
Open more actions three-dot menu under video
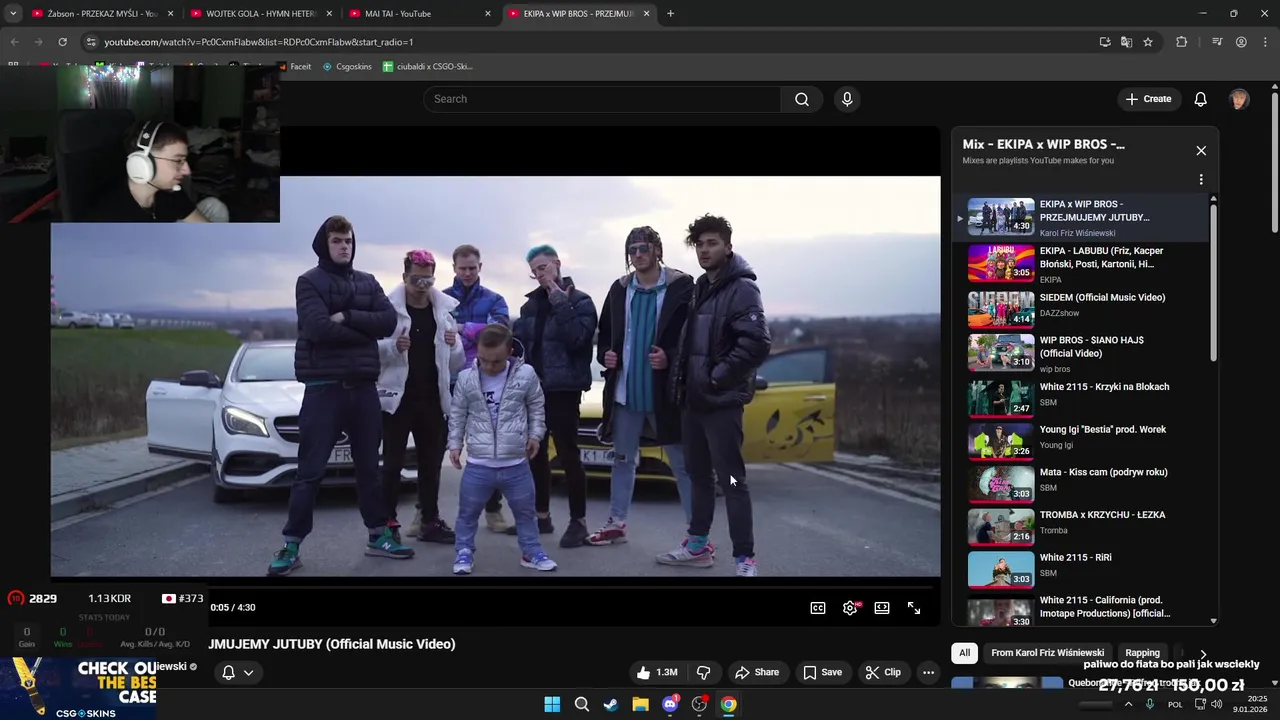[928, 672]
